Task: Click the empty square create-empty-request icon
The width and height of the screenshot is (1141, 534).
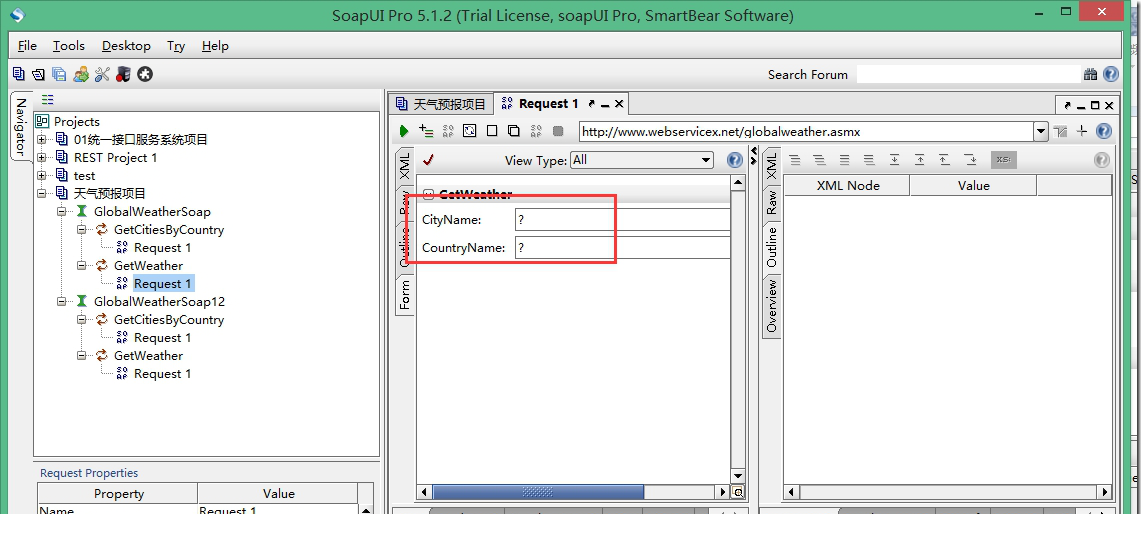Action: (x=492, y=131)
